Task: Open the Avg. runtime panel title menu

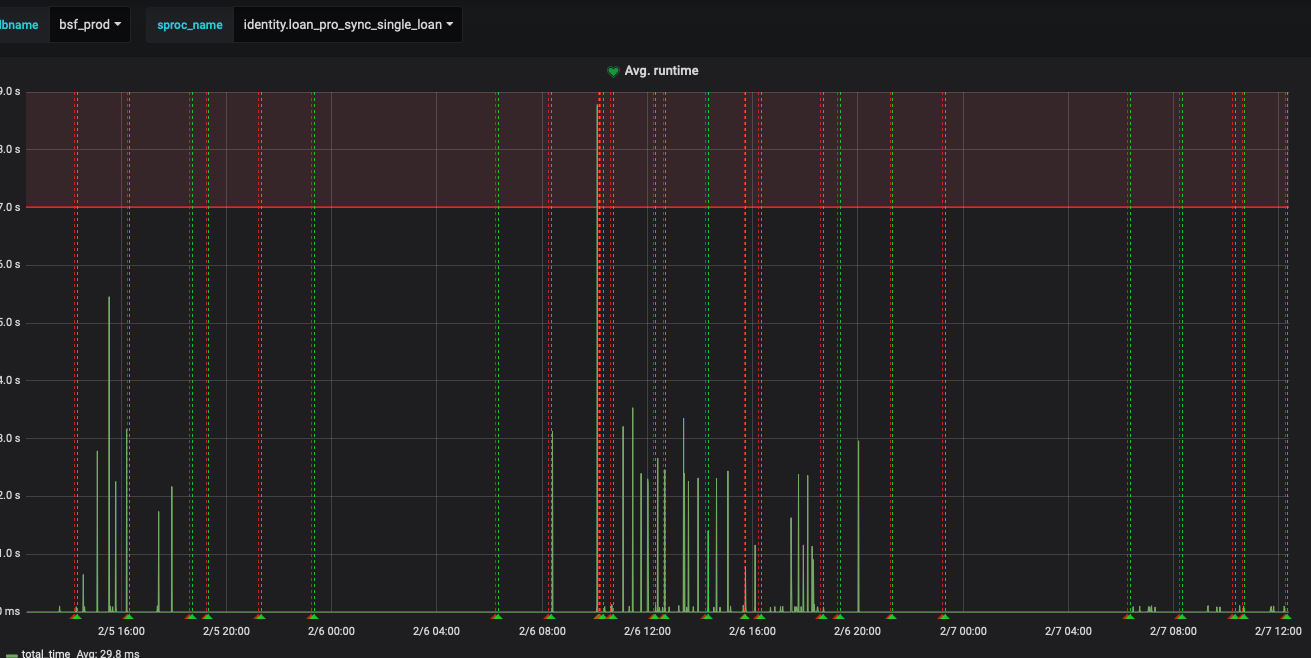Action: coord(661,71)
